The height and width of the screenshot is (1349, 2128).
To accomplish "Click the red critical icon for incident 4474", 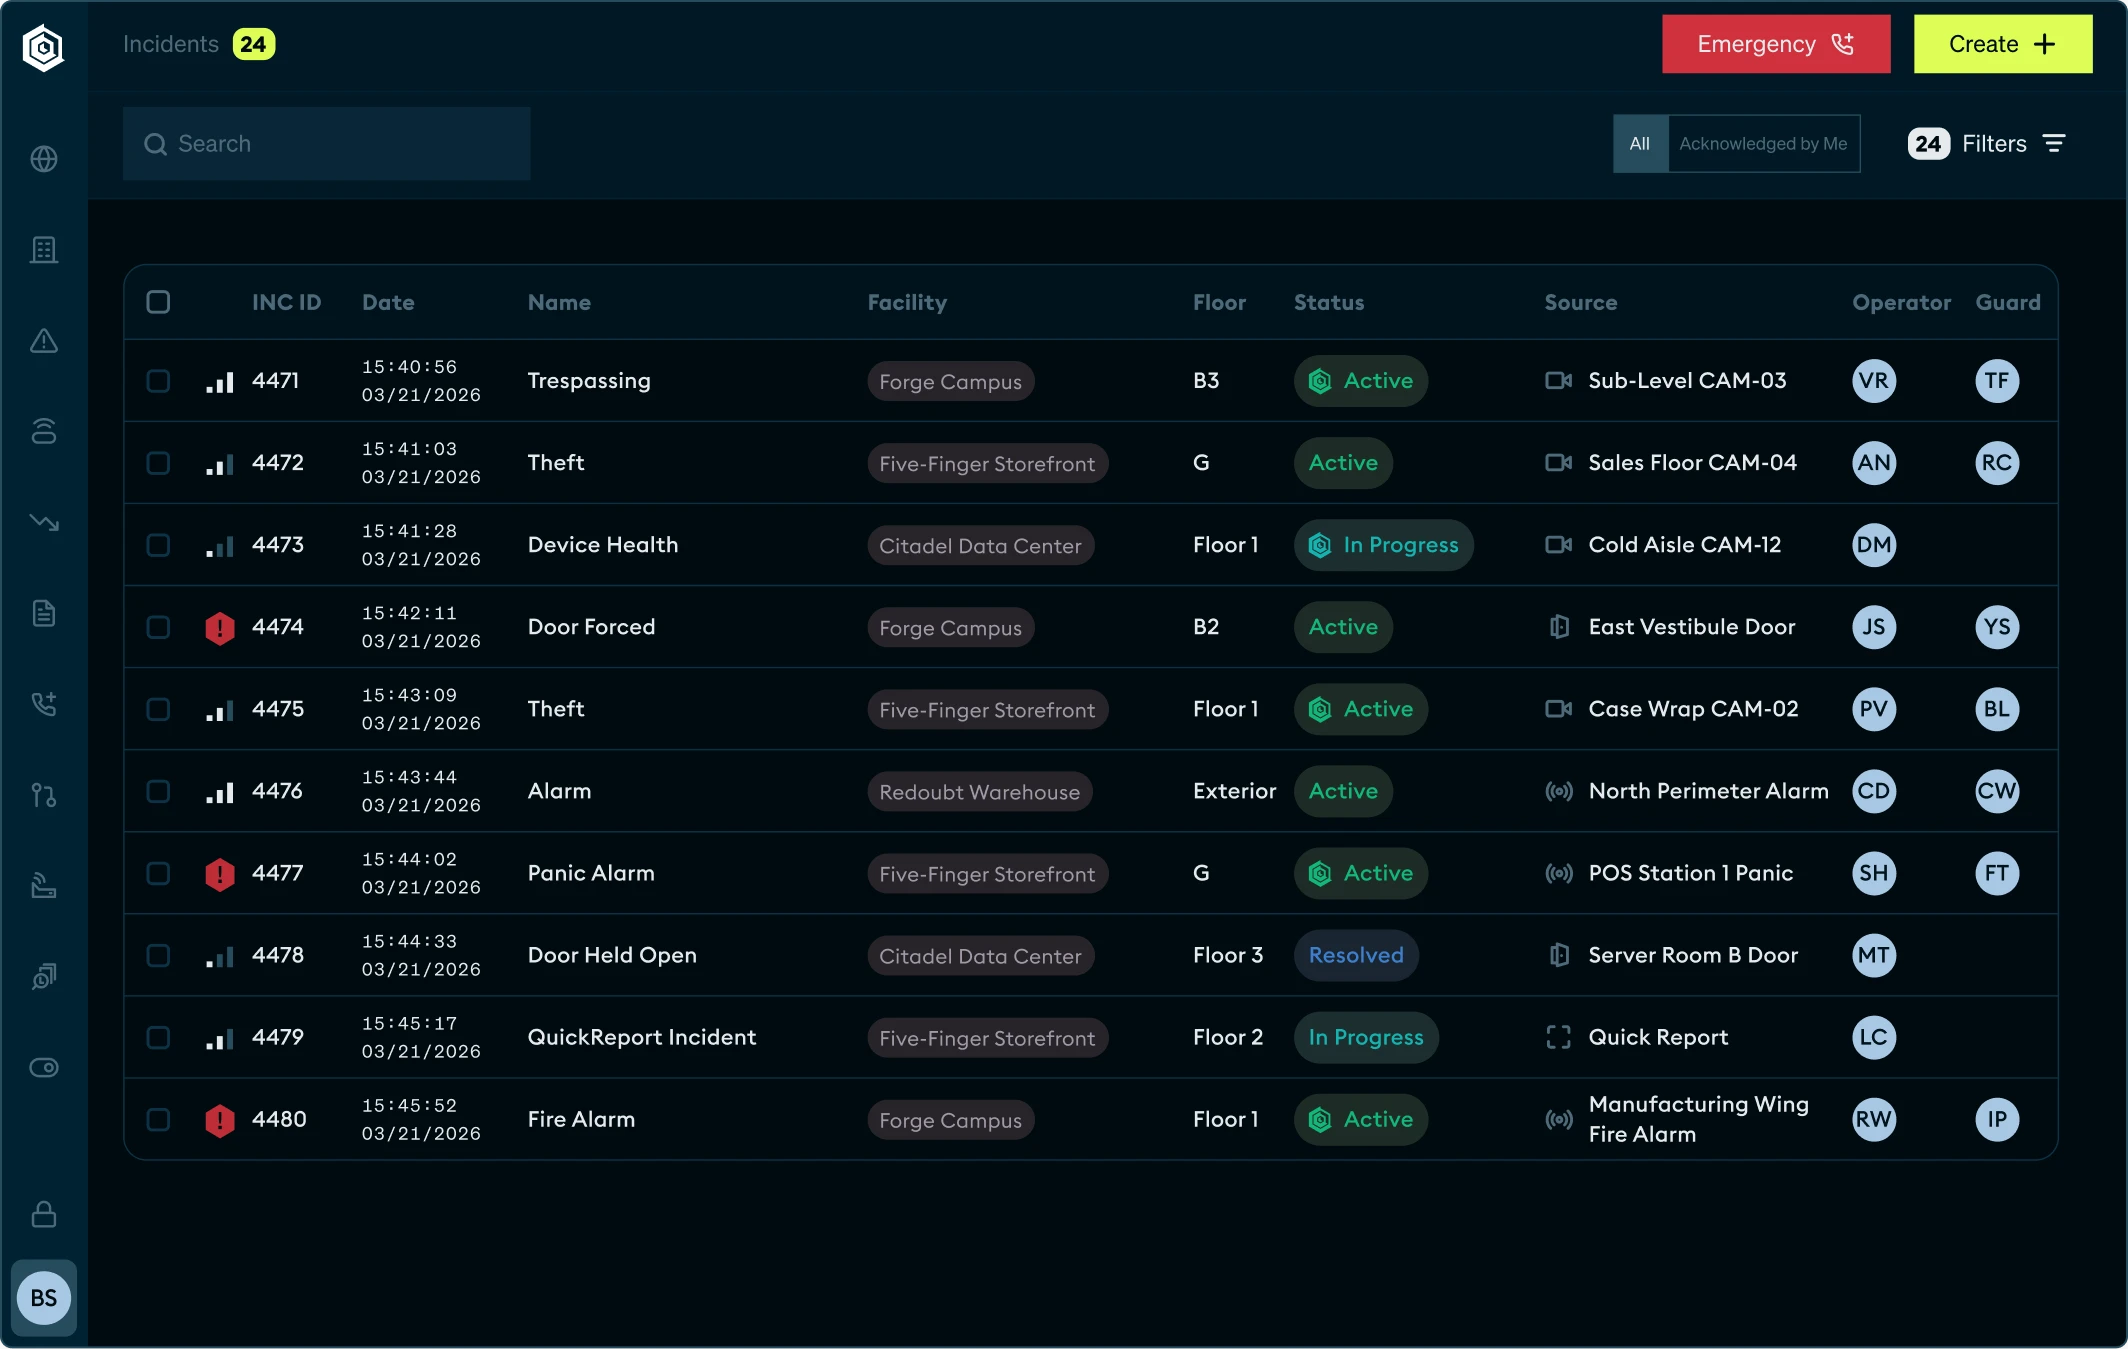I will 220,627.
